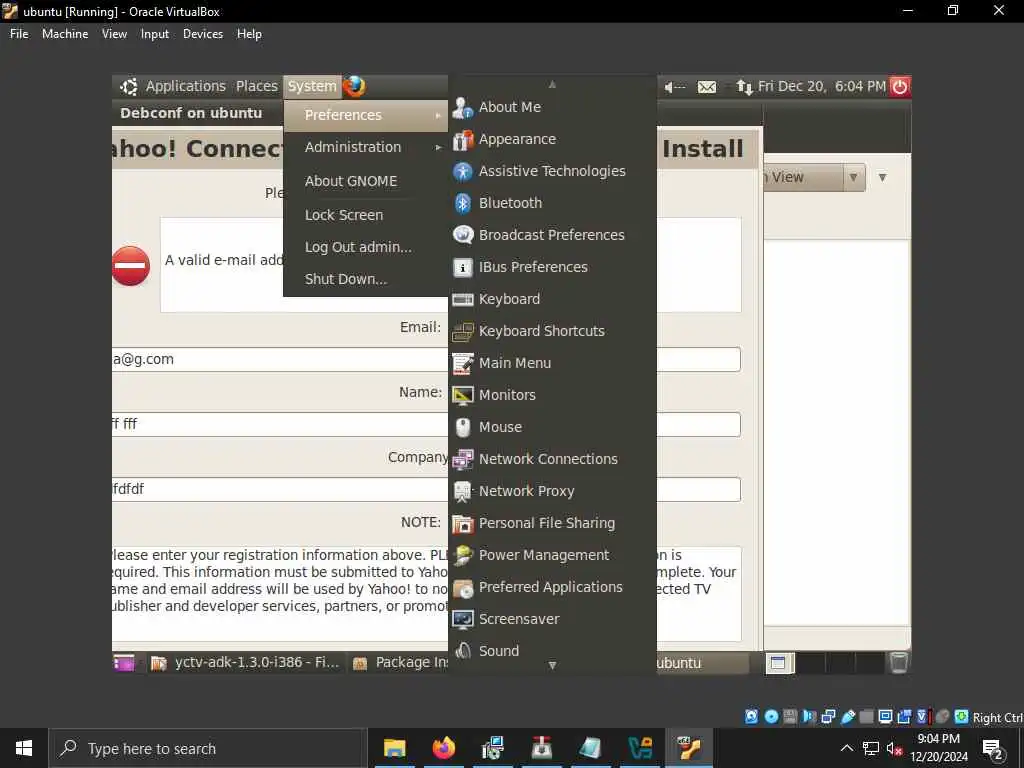Open Monitors display settings
The height and width of the screenshot is (768, 1024).
pos(552,395)
